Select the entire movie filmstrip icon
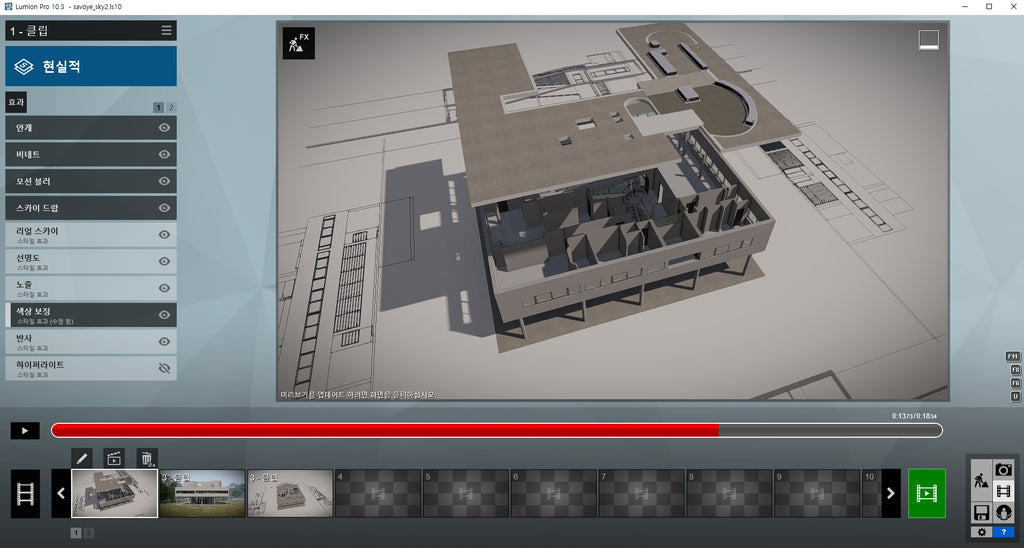This screenshot has height=548, width=1024. [x=25, y=493]
